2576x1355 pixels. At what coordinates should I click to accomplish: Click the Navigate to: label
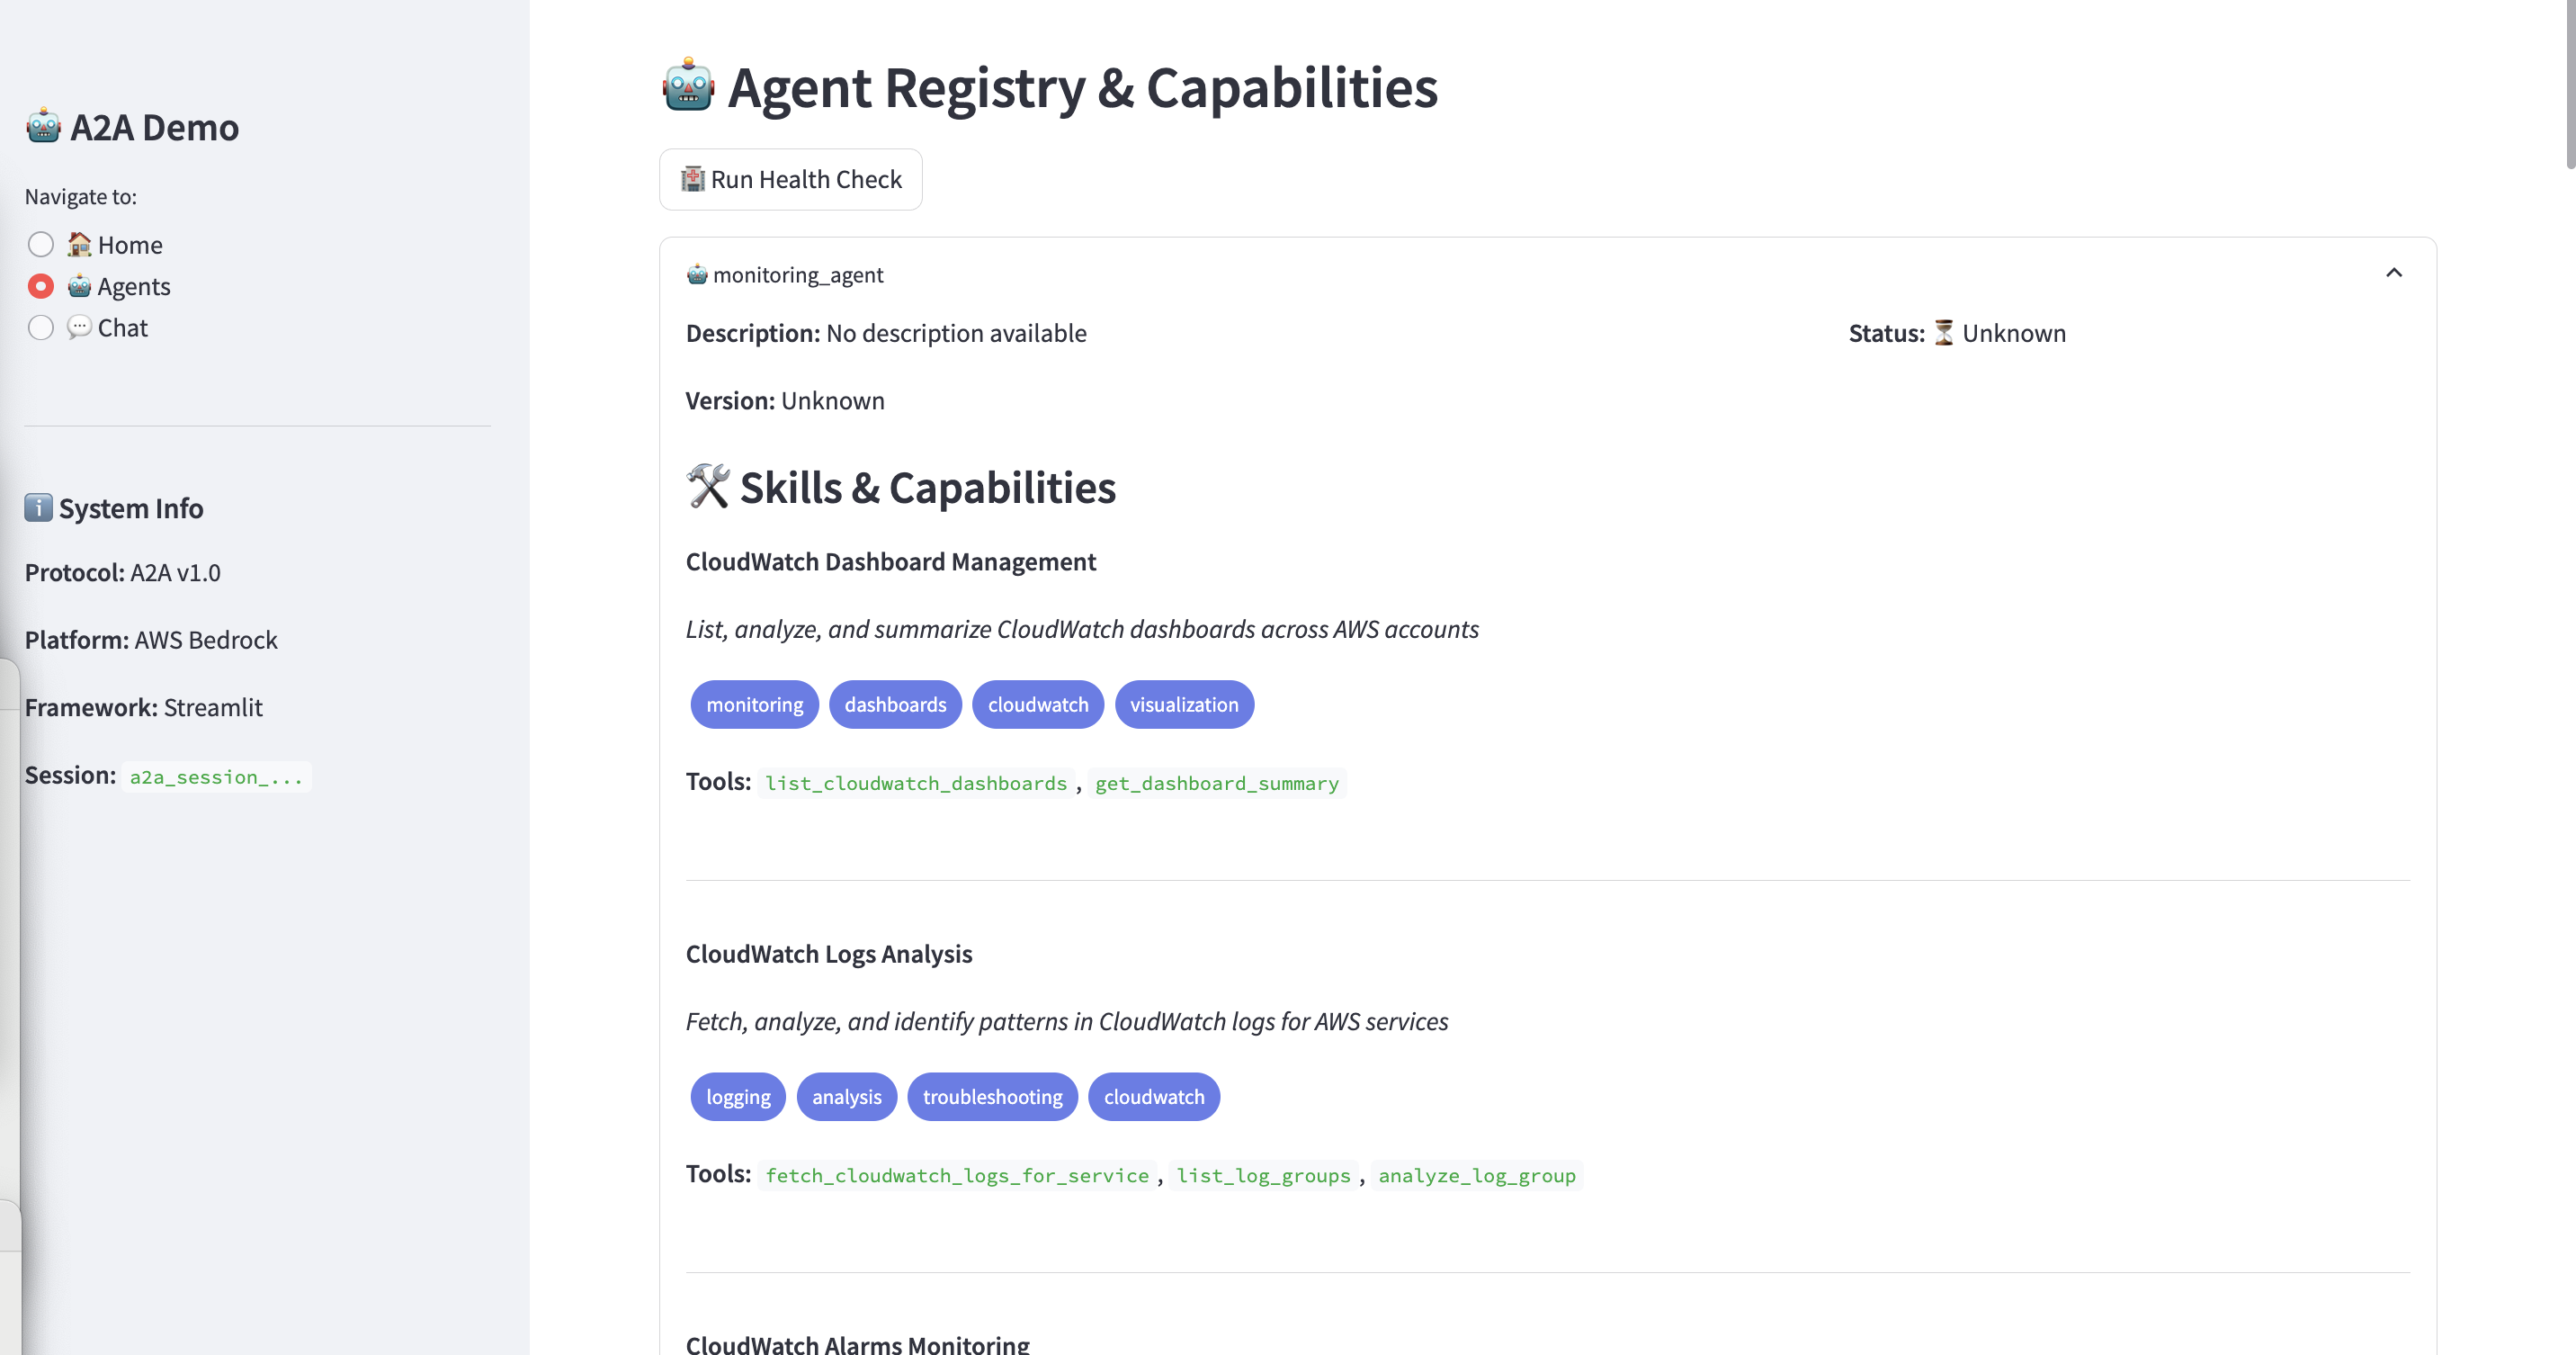point(81,196)
